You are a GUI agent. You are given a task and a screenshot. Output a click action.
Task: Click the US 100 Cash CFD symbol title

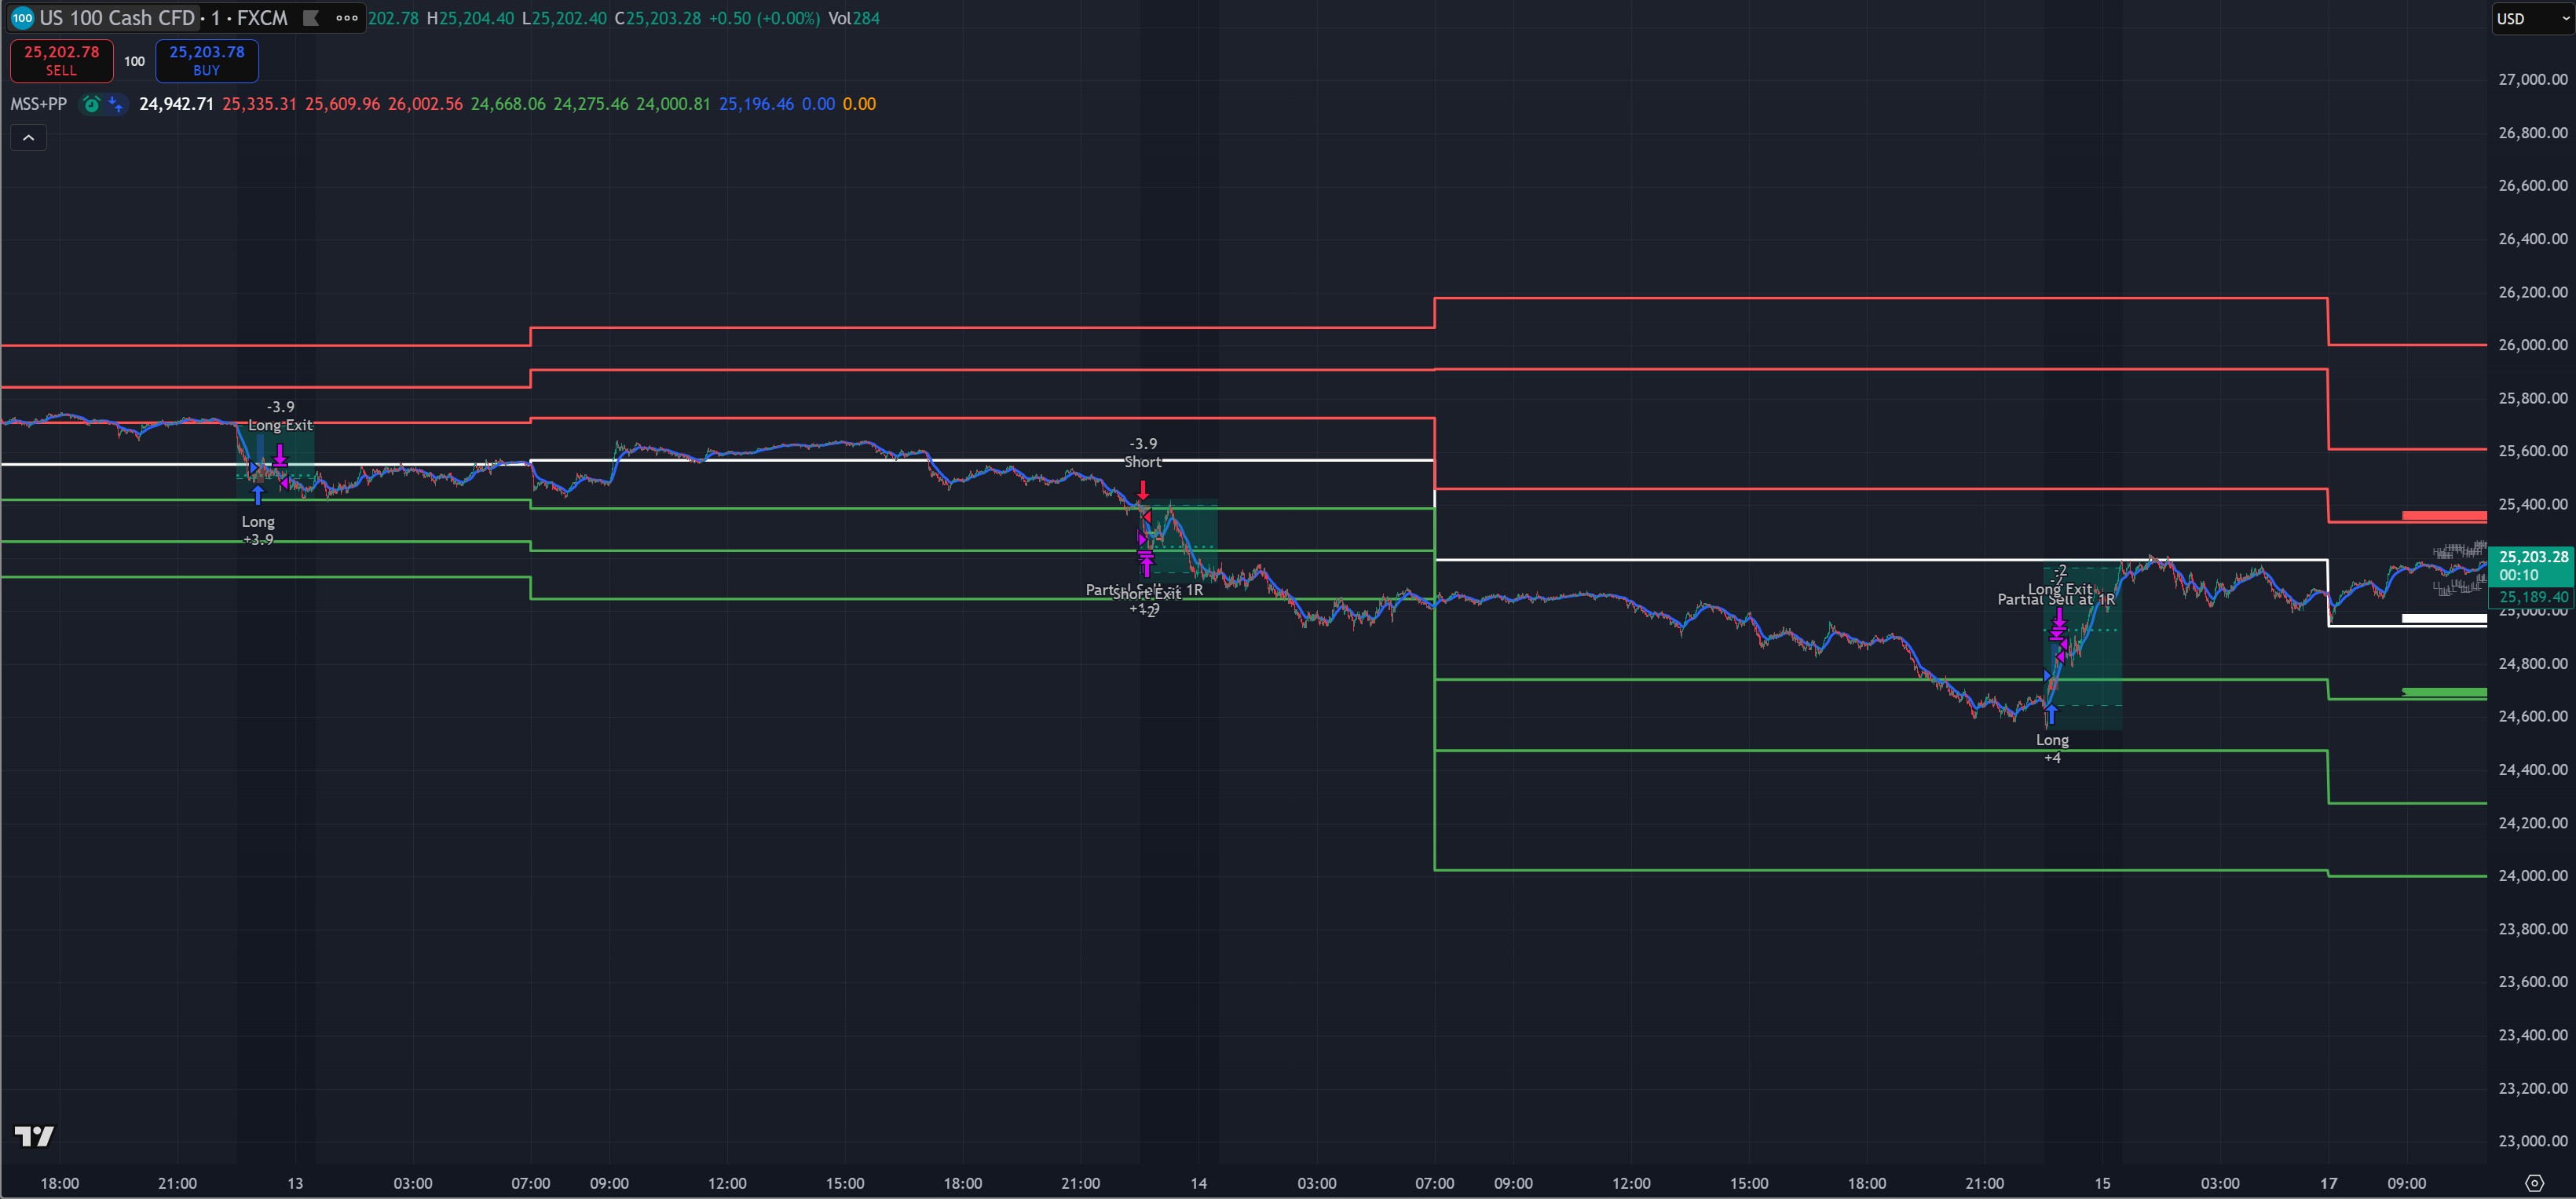pyautogui.click(x=117, y=18)
